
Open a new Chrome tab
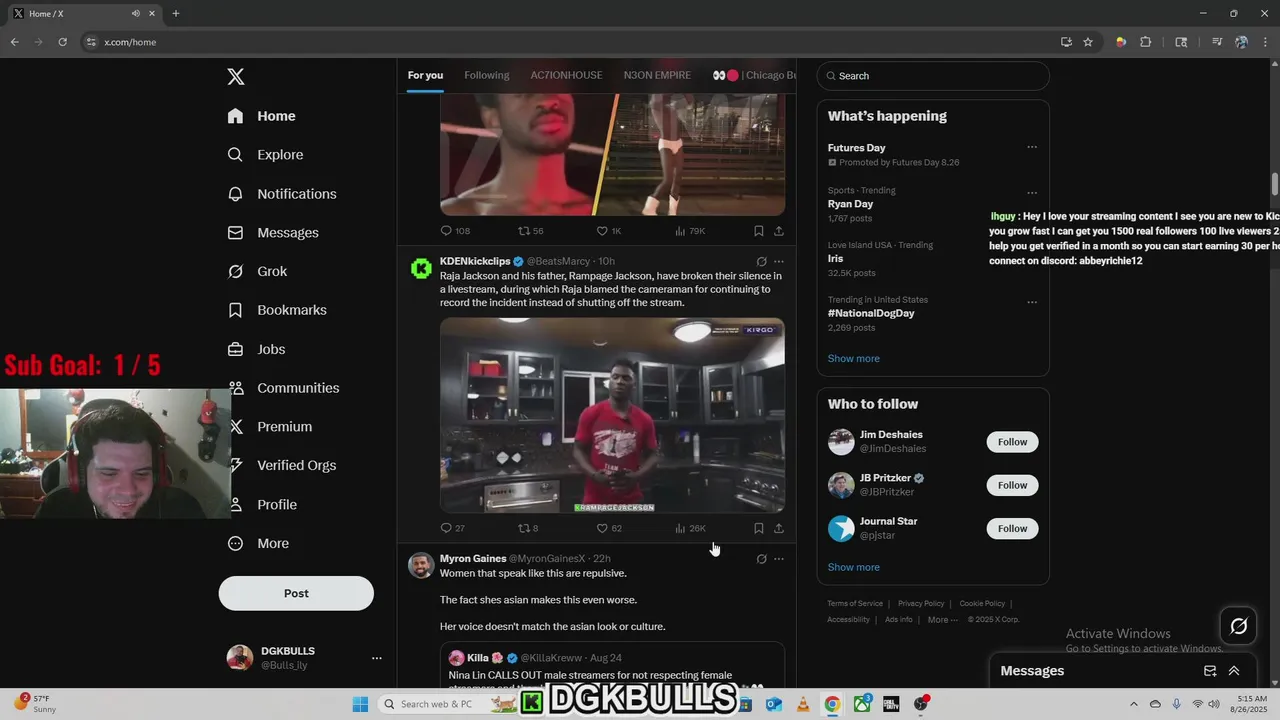click(176, 13)
